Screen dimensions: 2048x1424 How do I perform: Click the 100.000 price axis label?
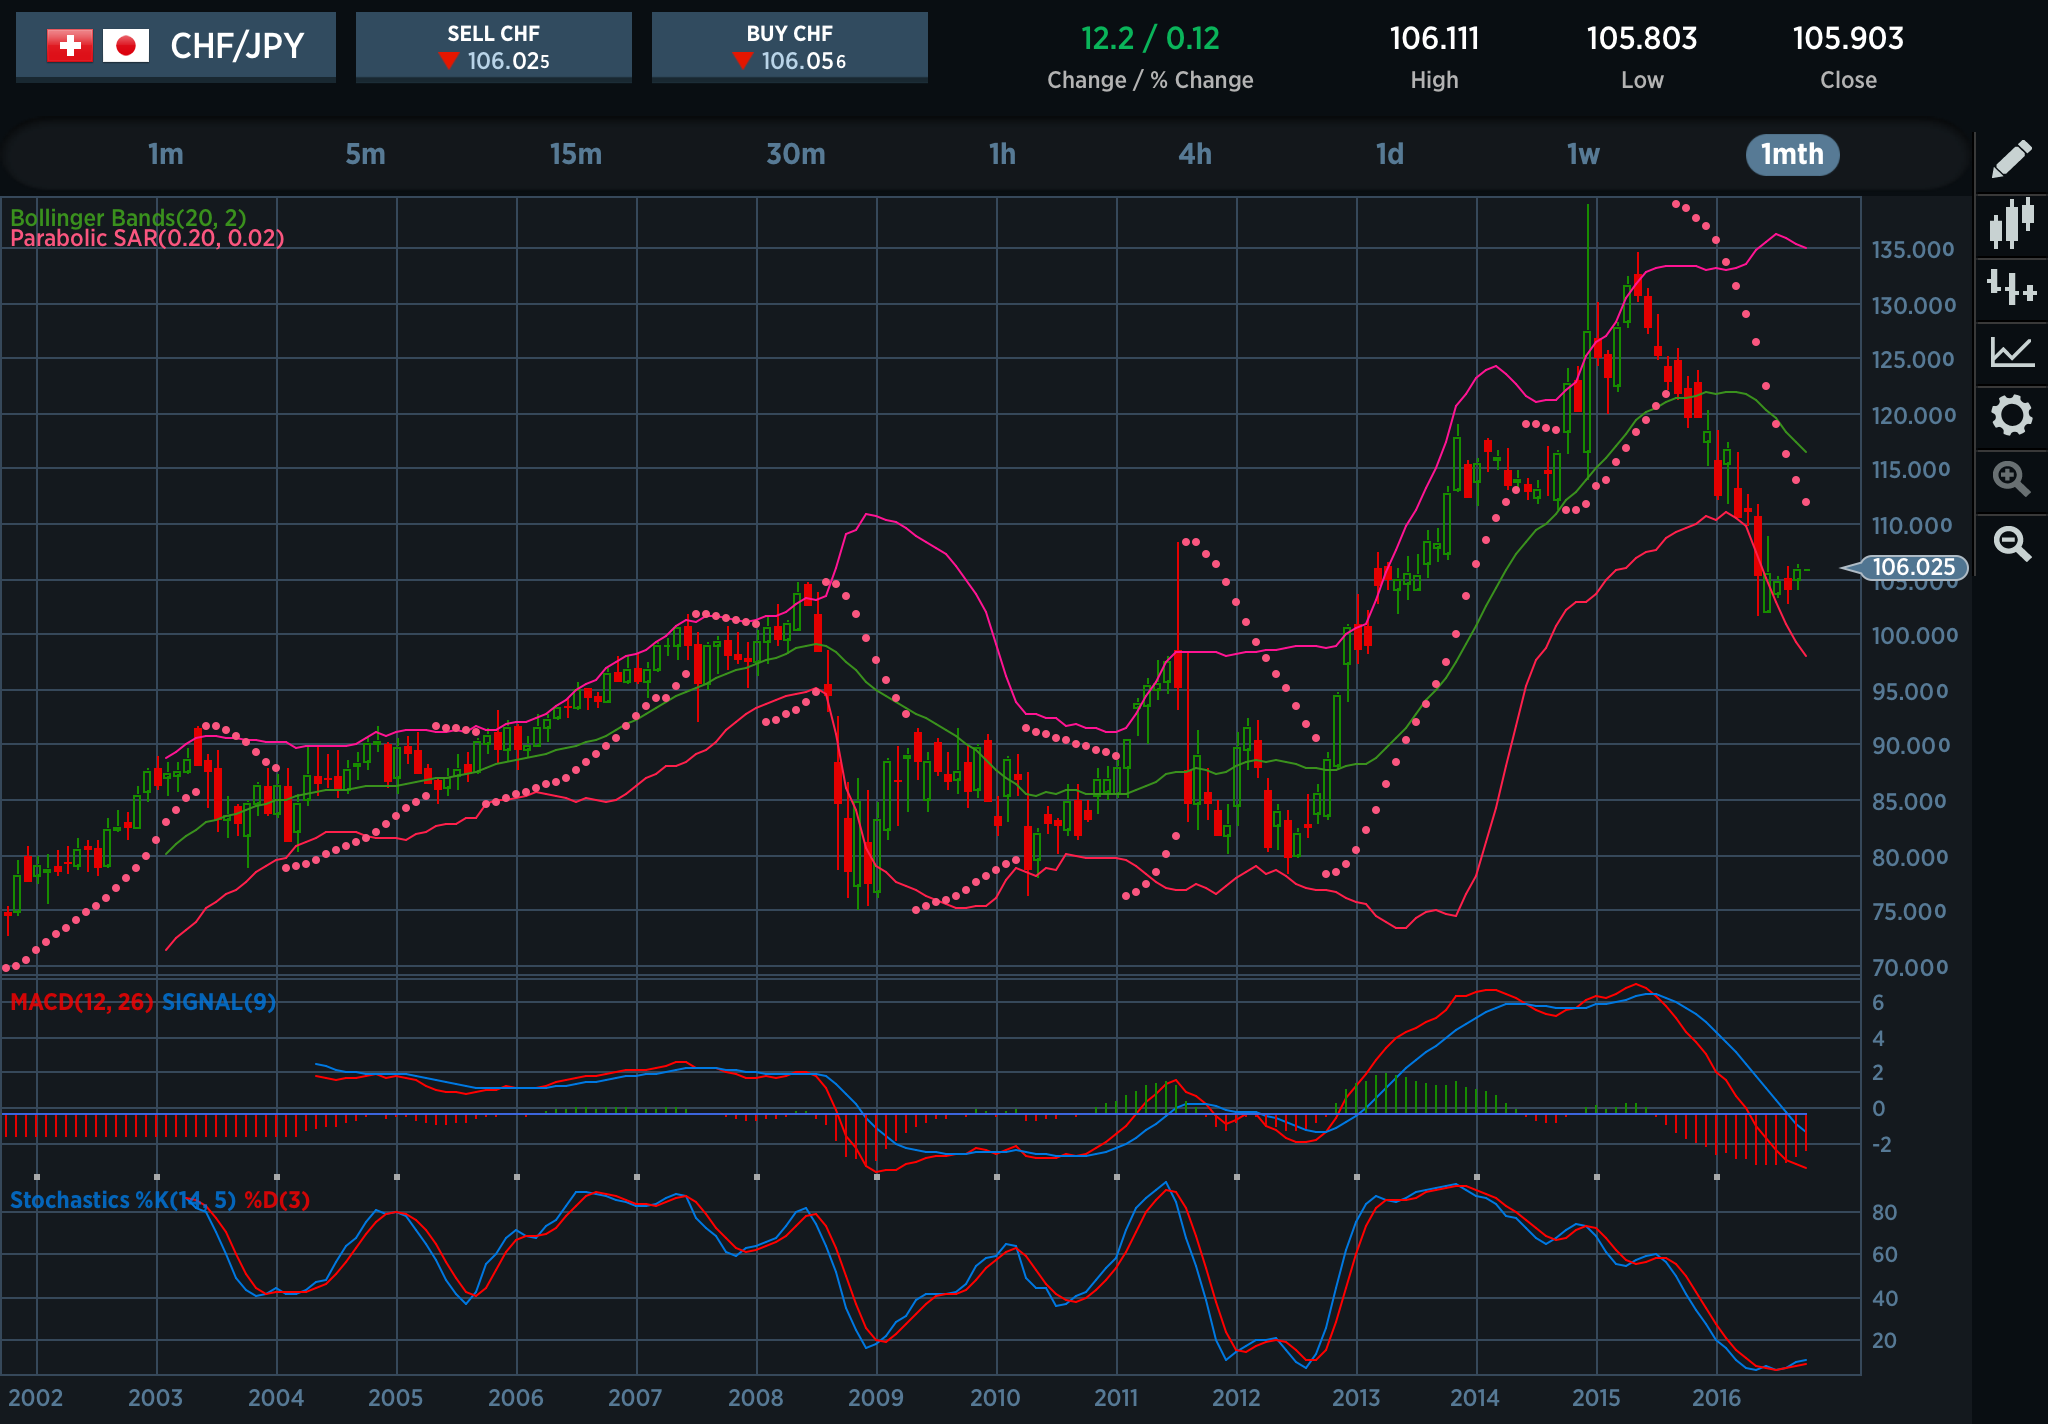point(1915,636)
